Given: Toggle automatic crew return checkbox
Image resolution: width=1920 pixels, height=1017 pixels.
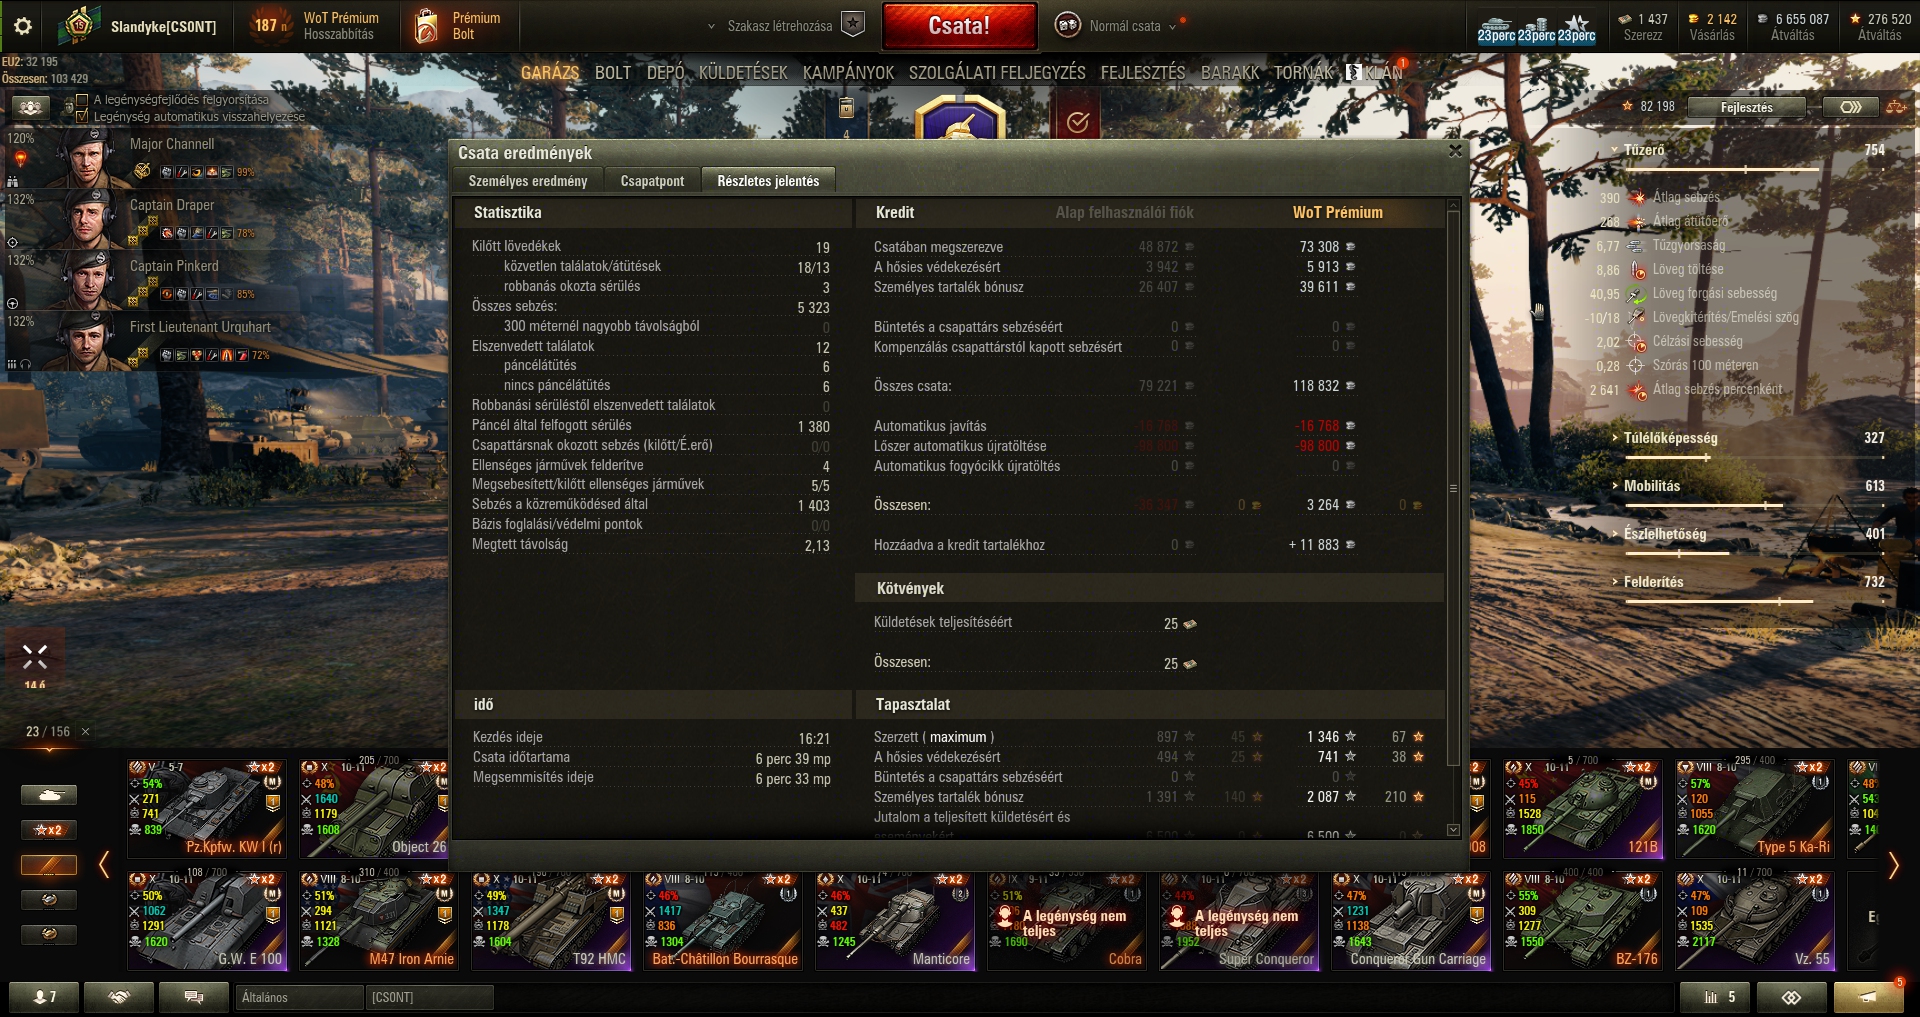Looking at the screenshot, I should 82,116.
